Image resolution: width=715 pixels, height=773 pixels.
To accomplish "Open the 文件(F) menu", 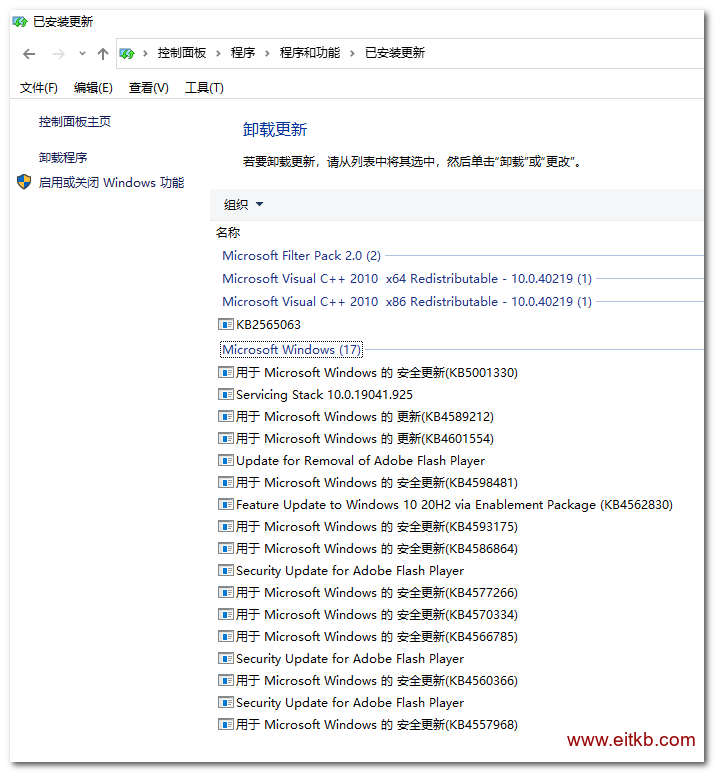I will click(x=38, y=88).
